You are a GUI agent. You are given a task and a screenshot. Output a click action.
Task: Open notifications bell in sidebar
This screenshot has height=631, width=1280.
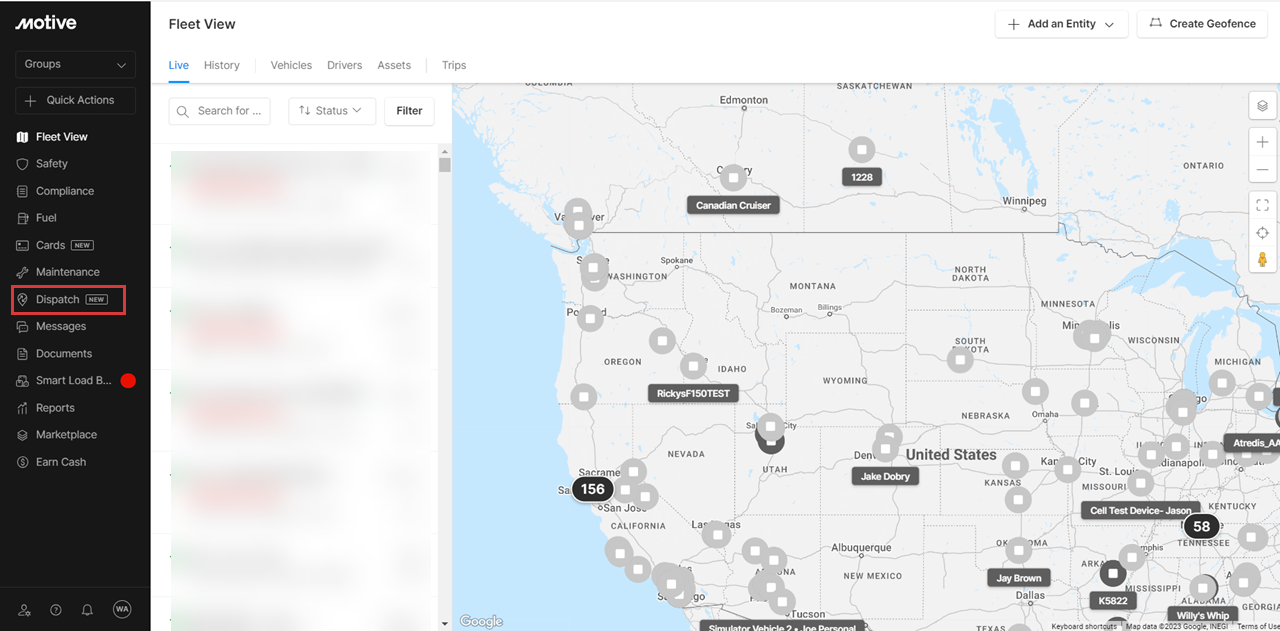coord(88,610)
